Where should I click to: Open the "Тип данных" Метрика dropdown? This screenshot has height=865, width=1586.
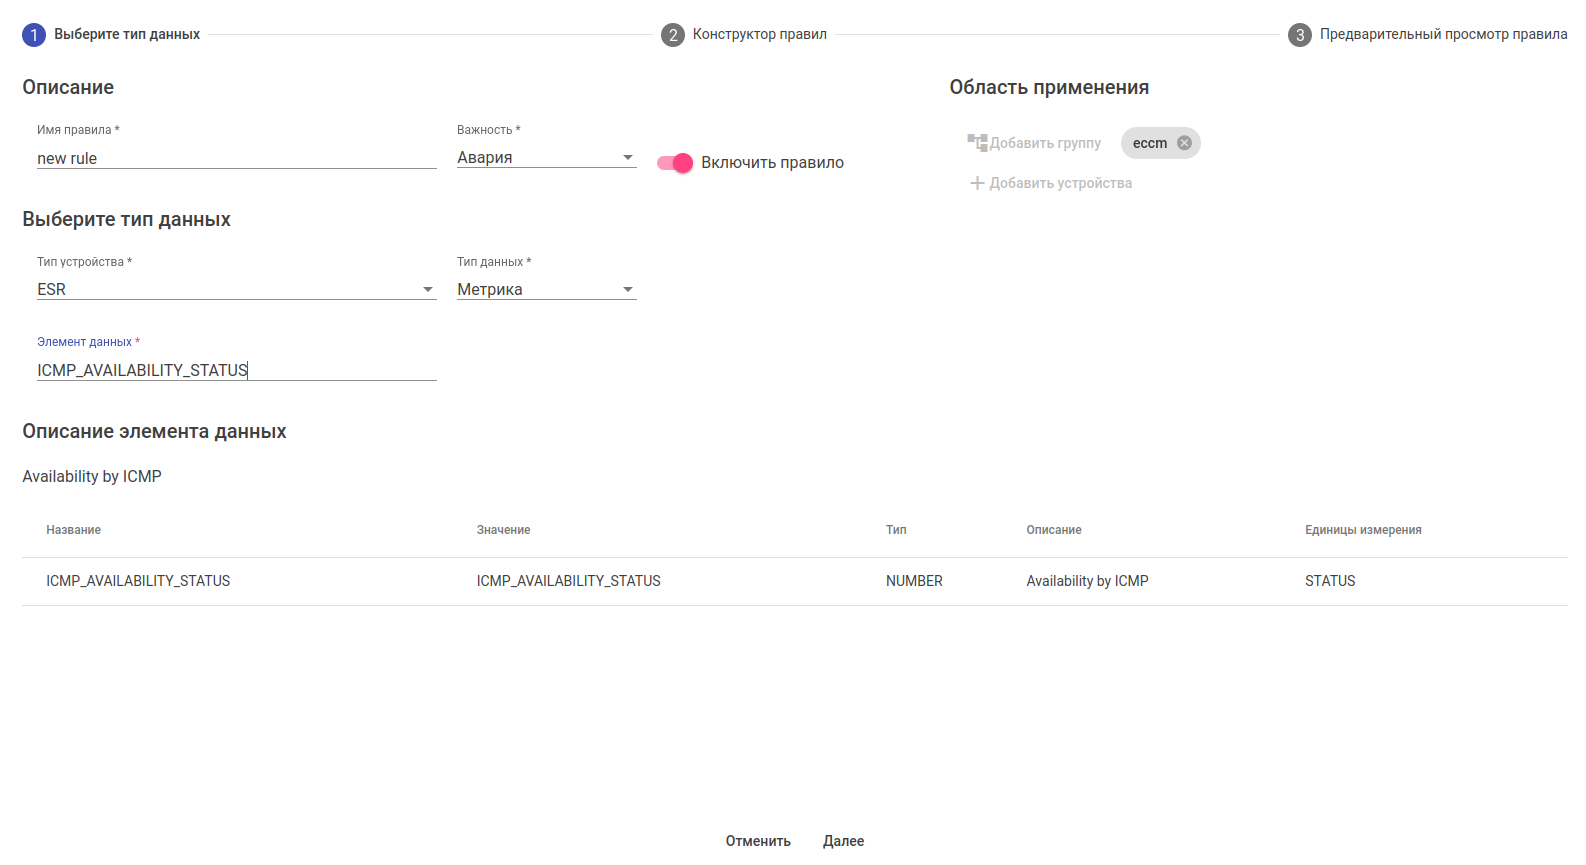click(x=546, y=290)
